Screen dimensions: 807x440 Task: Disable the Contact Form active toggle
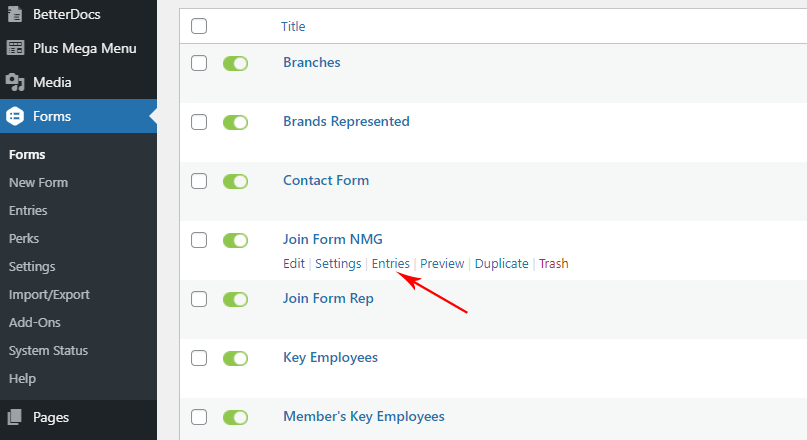[236, 181]
